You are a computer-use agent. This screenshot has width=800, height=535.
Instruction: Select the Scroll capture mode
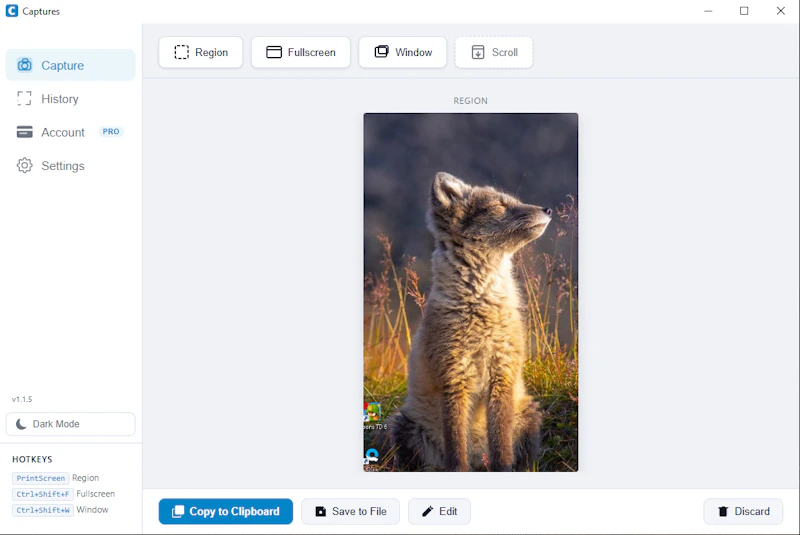494,52
